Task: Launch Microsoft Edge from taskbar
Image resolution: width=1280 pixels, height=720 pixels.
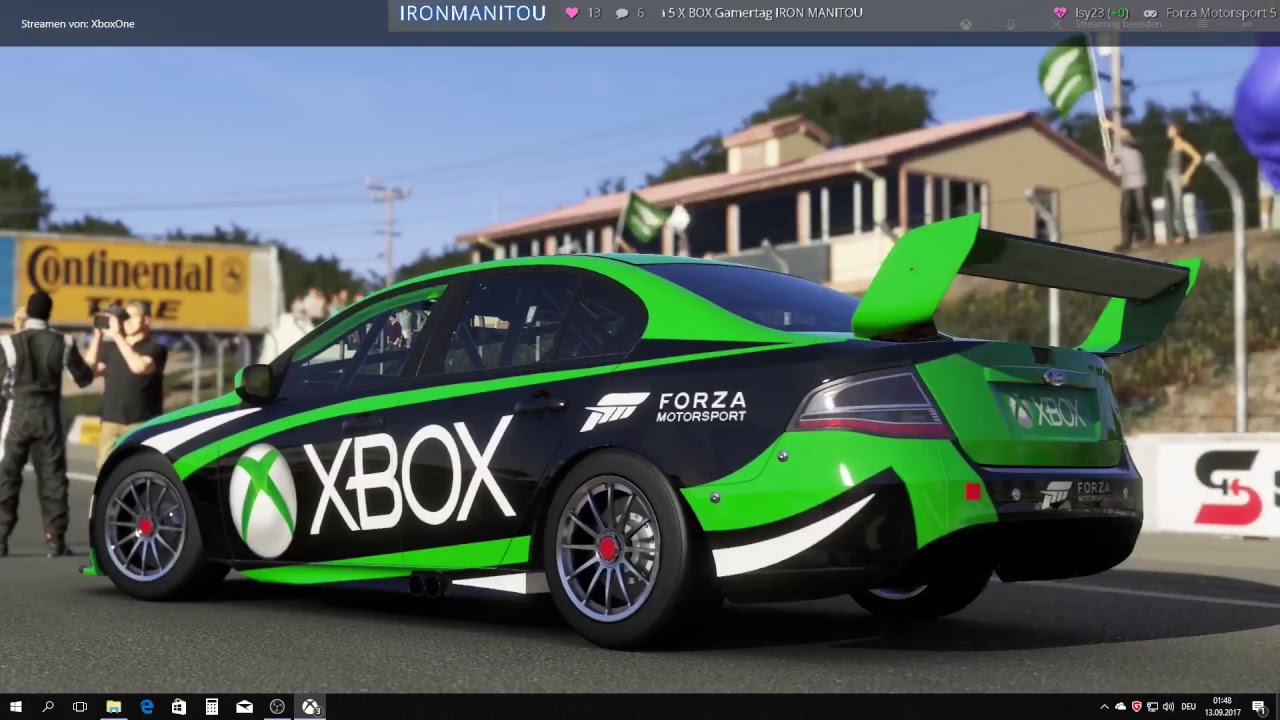Action: click(147, 707)
